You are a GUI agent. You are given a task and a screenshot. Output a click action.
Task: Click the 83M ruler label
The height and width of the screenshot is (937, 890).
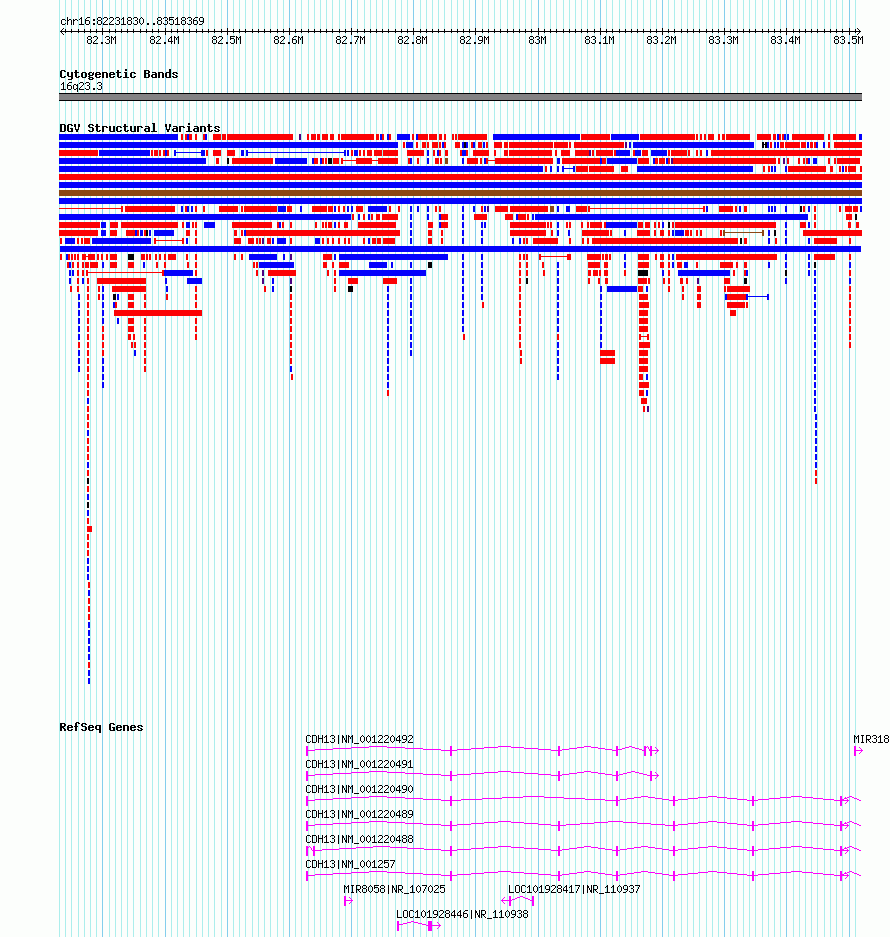coord(537,40)
